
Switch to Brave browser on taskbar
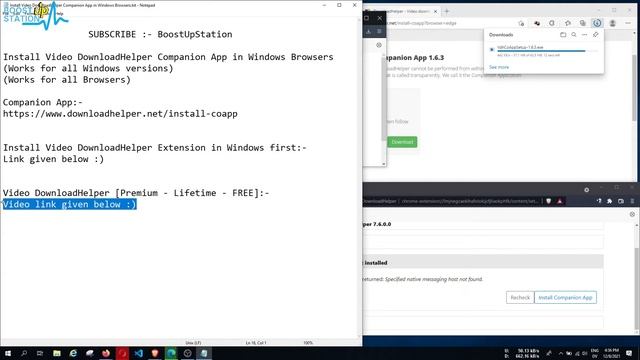click(155, 353)
